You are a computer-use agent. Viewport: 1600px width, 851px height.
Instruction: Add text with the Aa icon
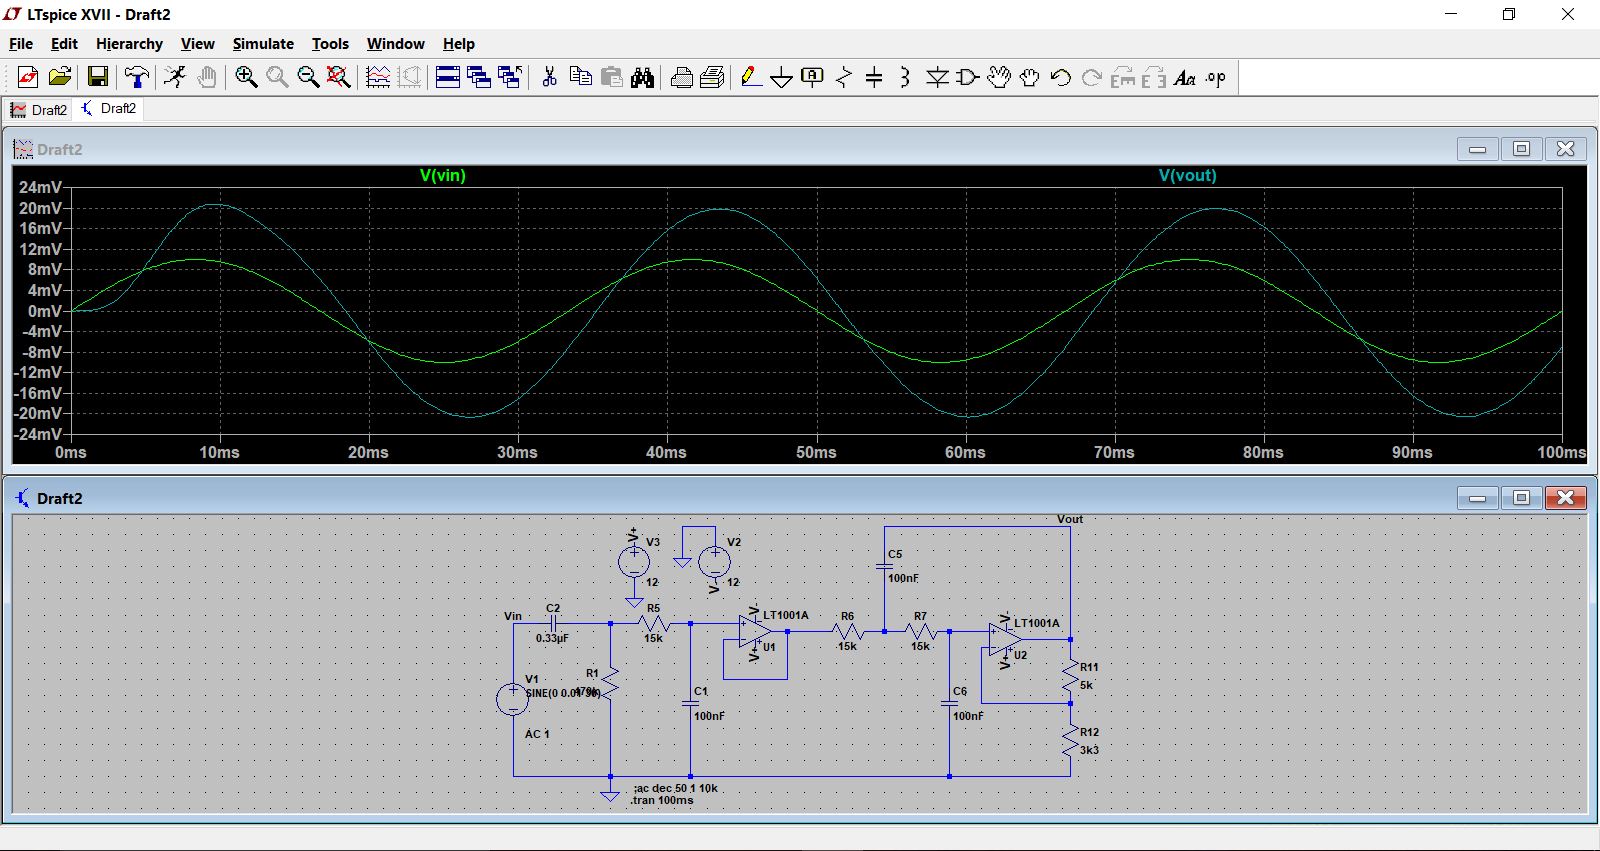pyautogui.click(x=1185, y=77)
